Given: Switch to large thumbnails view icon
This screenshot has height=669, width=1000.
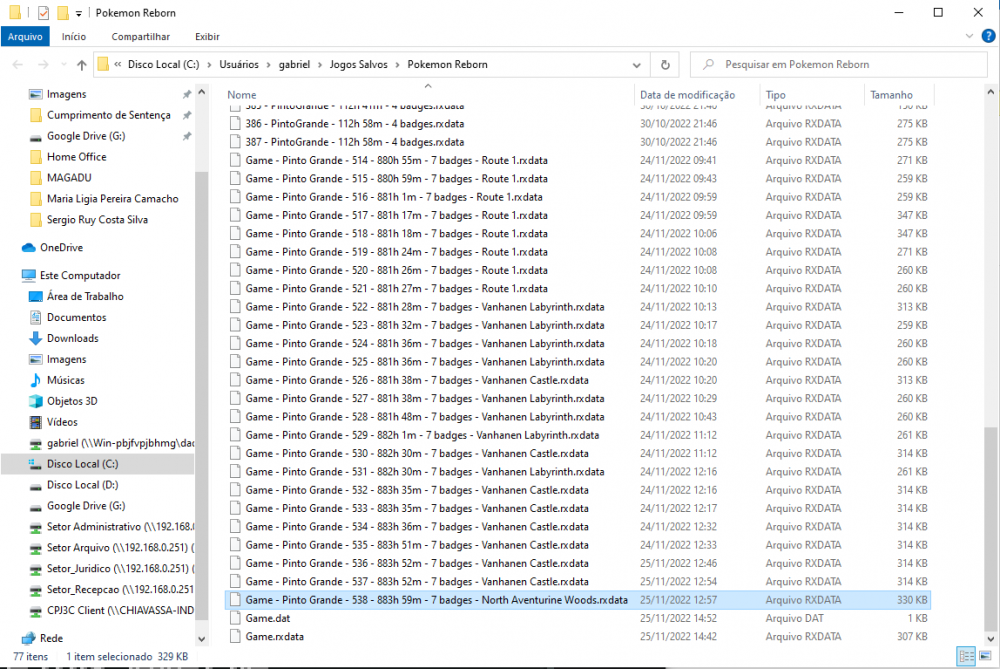Looking at the screenshot, I should pos(985,656).
